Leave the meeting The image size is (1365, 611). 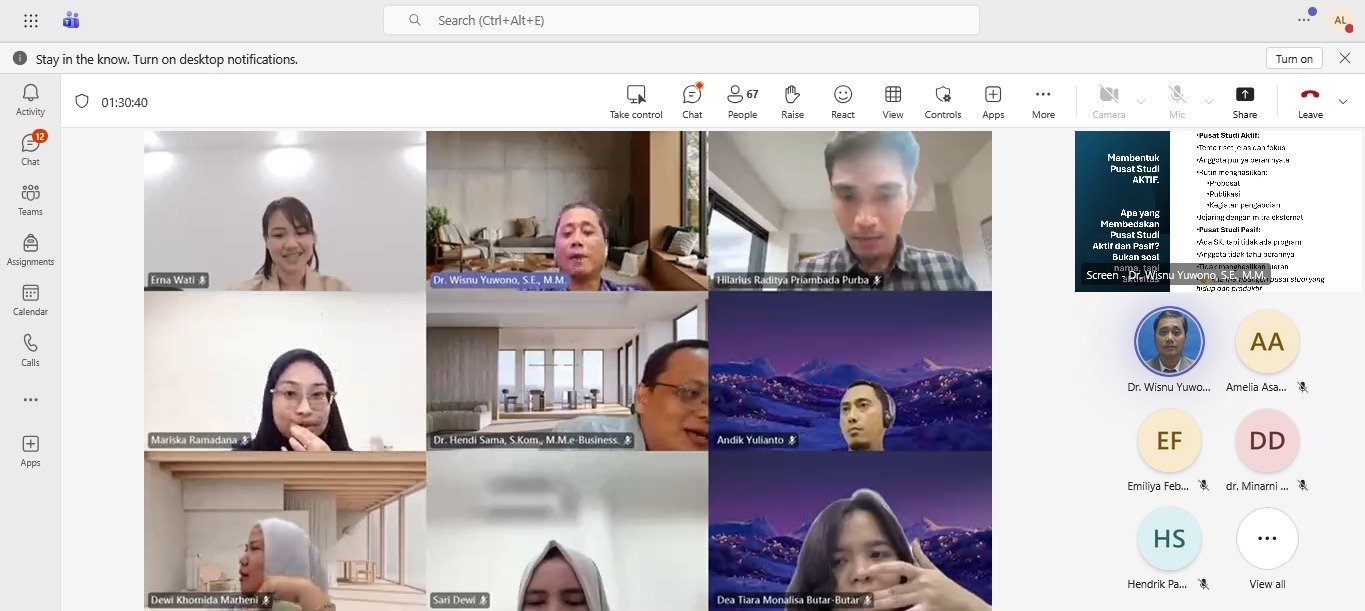pyautogui.click(x=1309, y=101)
